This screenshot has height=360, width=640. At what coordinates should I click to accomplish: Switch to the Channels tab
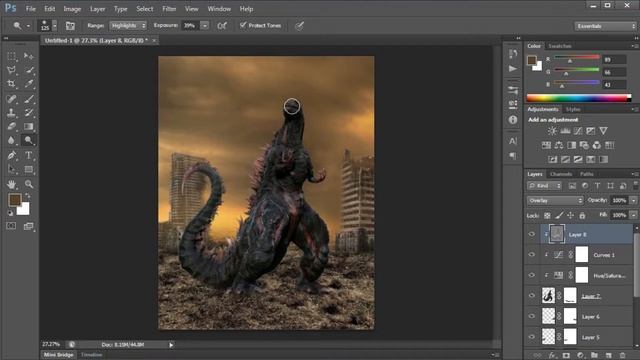point(561,174)
